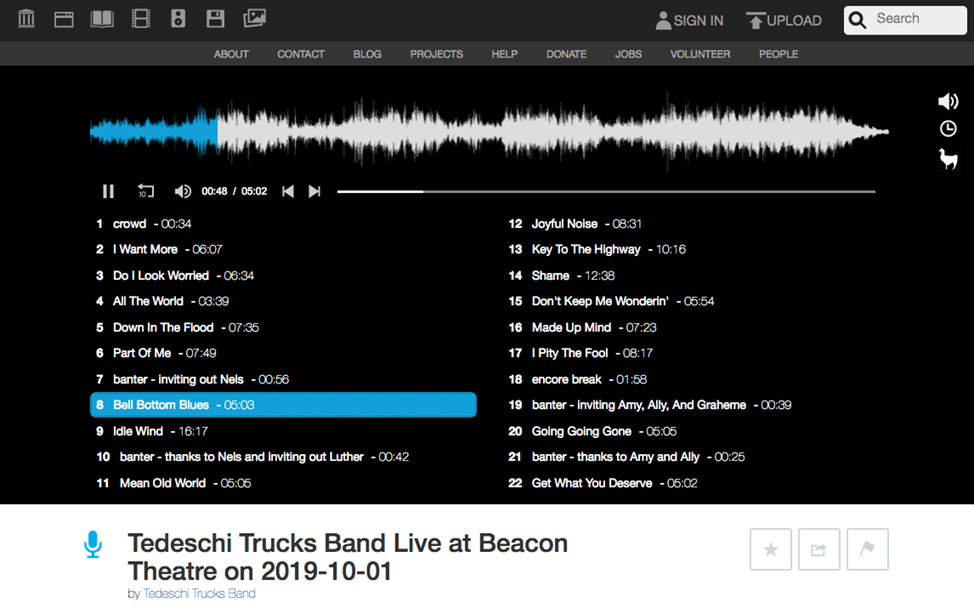Play track 5 Down In The Flood
The image size is (974, 614).
177,328
